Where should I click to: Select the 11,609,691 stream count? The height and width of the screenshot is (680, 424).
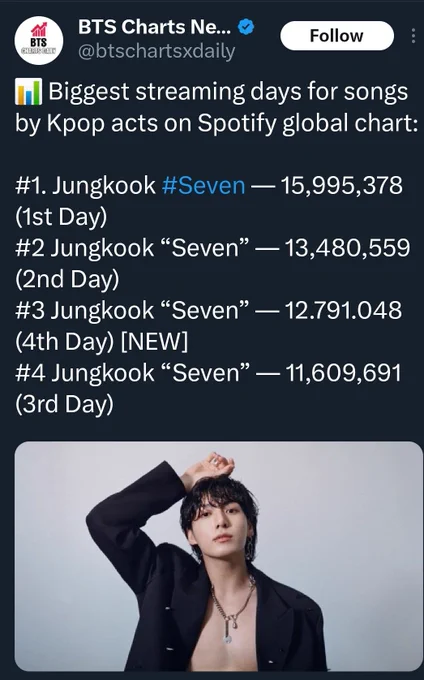pos(343,373)
